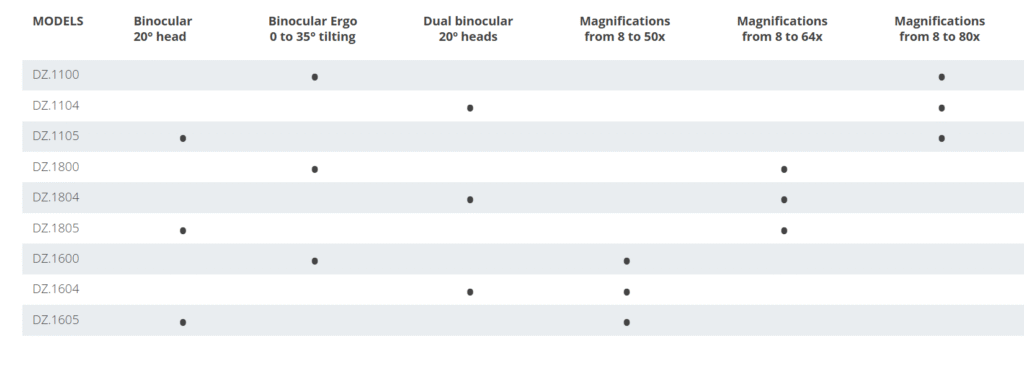
Task: Click the DZ.1605 model name
Action: (56, 320)
